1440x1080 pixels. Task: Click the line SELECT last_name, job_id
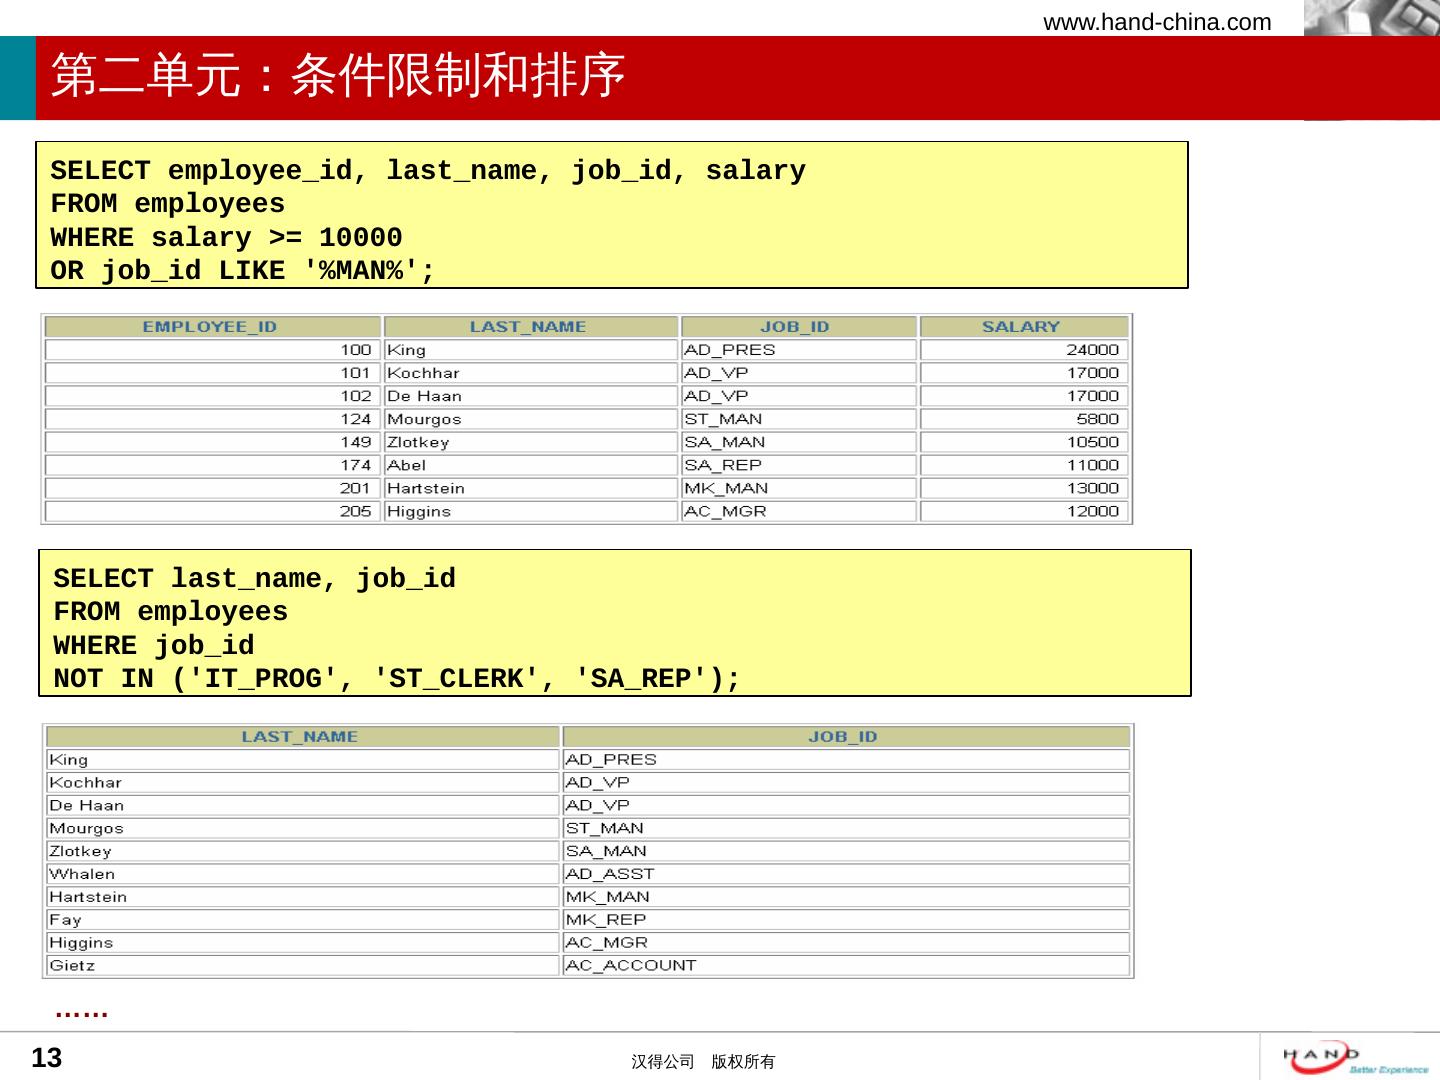254,579
